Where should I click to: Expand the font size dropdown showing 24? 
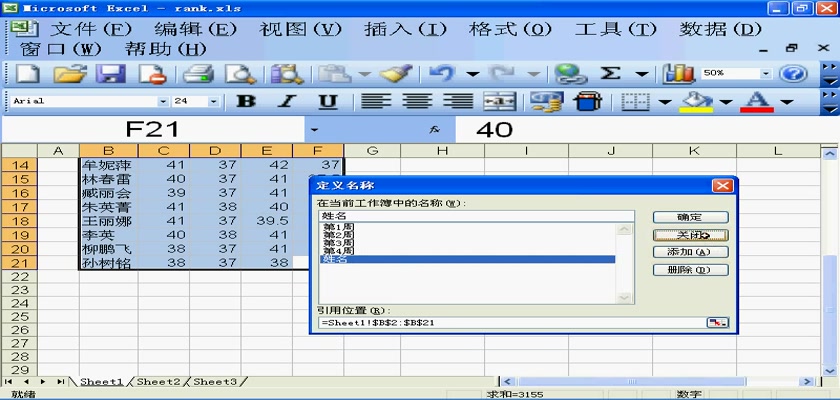217,101
